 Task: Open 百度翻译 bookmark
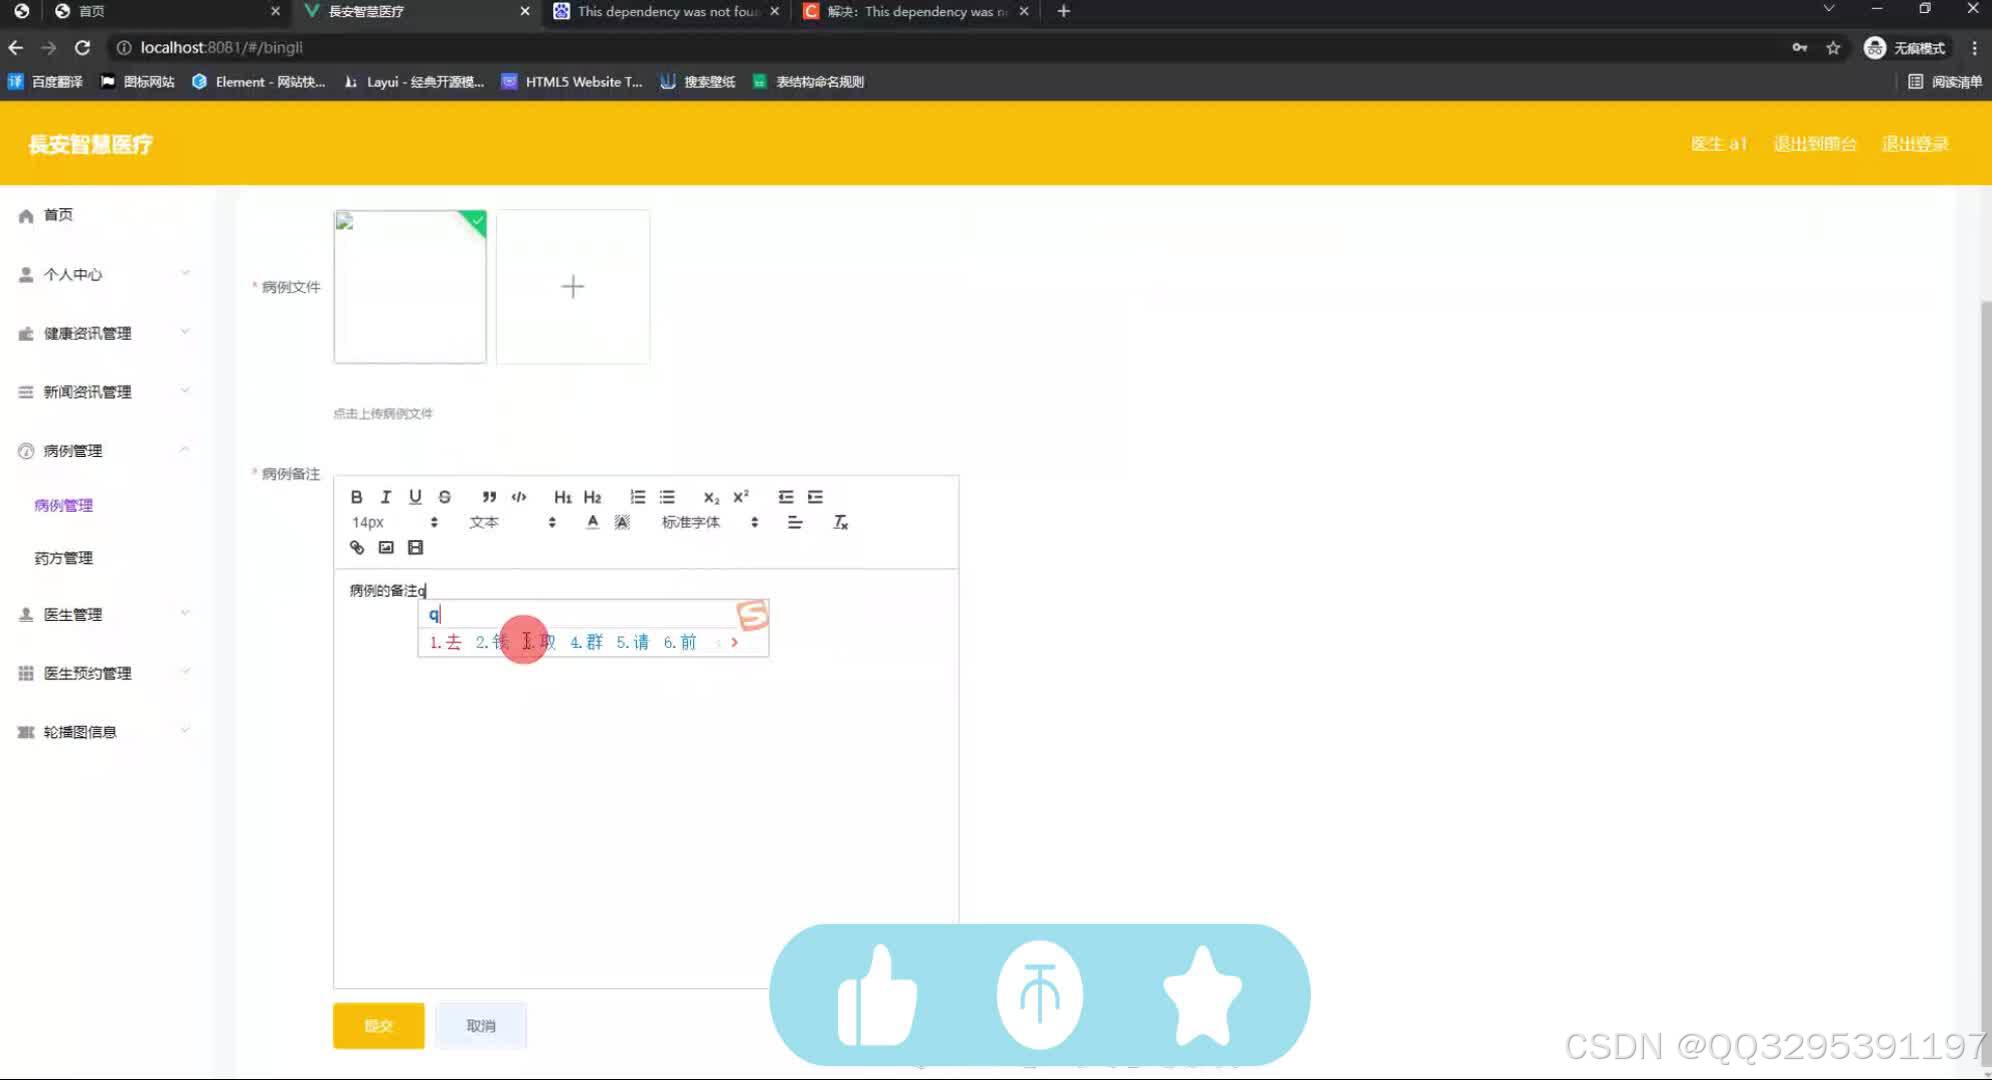click(x=46, y=82)
